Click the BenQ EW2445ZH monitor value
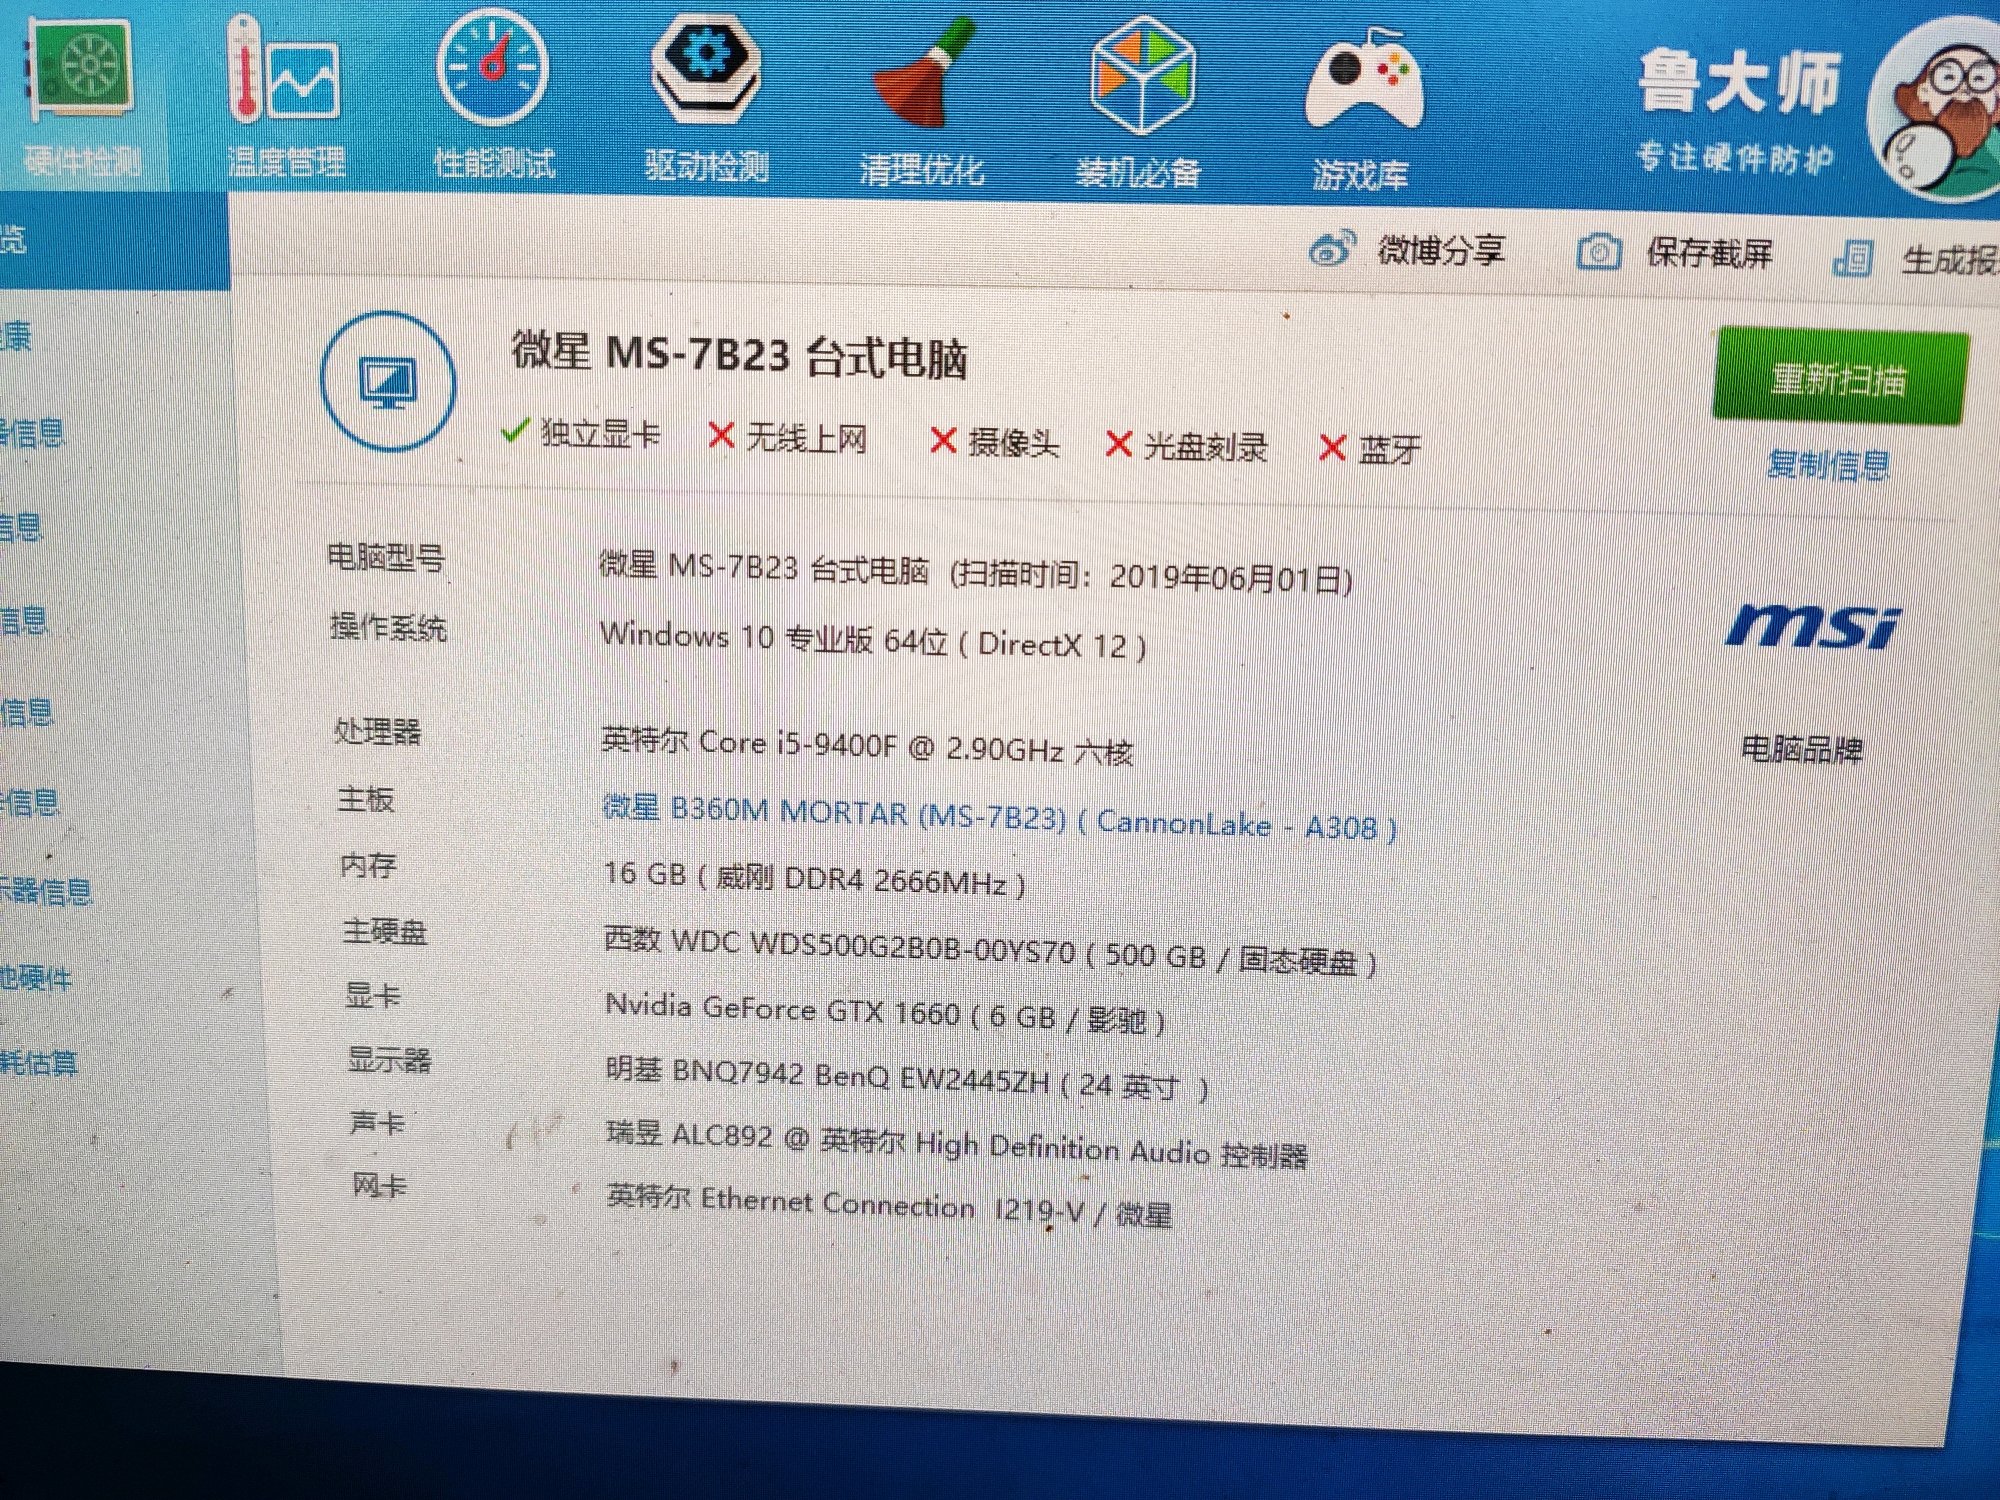This screenshot has height=1500, width=2000. (907, 1079)
